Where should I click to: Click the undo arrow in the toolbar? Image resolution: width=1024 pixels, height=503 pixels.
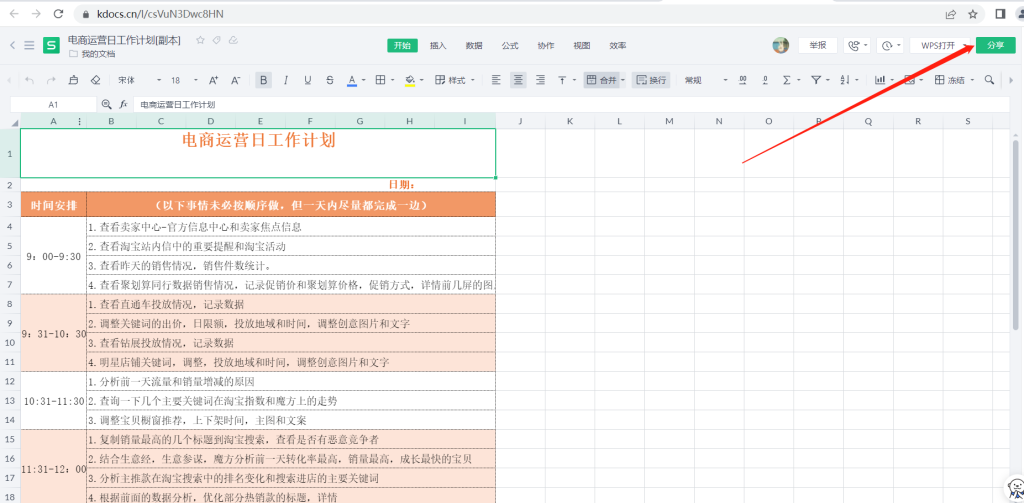coord(29,80)
